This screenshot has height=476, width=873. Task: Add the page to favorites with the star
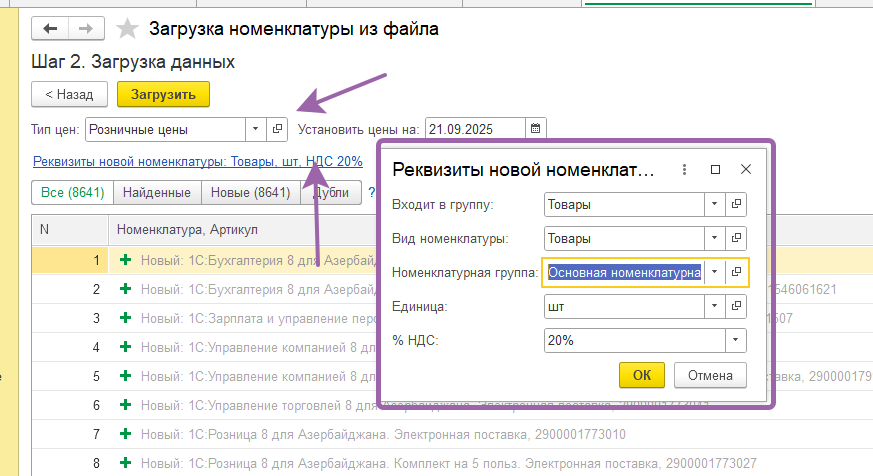[127, 28]
